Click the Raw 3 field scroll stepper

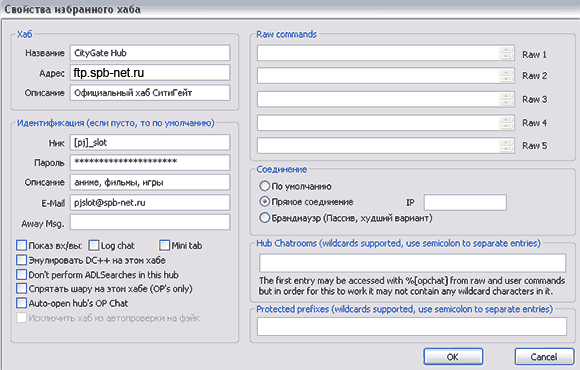click(506, 99)
